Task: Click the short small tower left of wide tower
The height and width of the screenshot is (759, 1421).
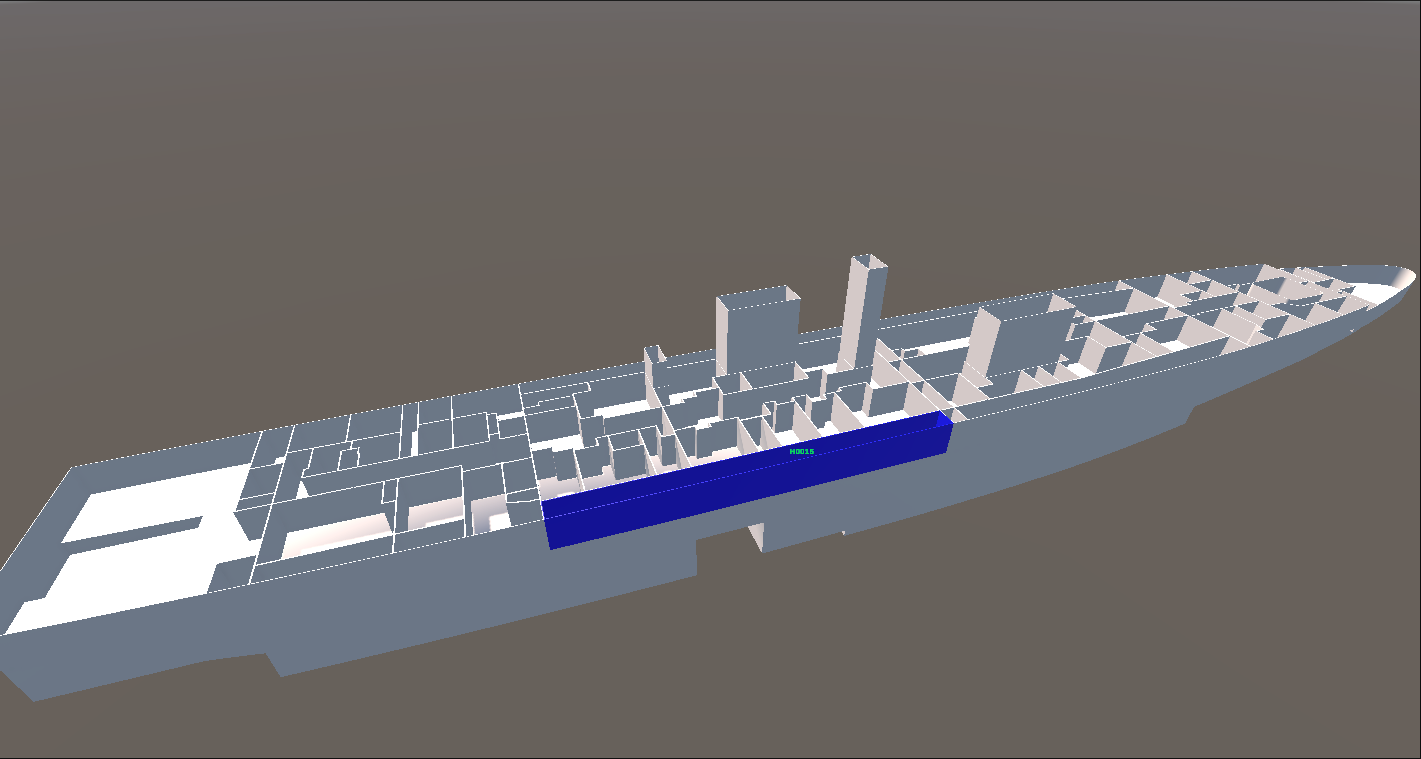Action: tap(653, 367)
